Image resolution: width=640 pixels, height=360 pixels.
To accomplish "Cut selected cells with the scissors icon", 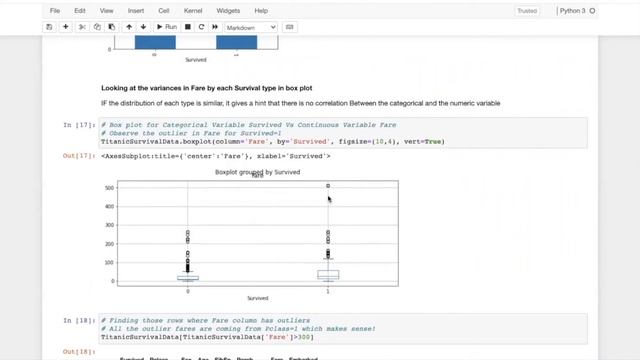I will [x=82, y=27].
